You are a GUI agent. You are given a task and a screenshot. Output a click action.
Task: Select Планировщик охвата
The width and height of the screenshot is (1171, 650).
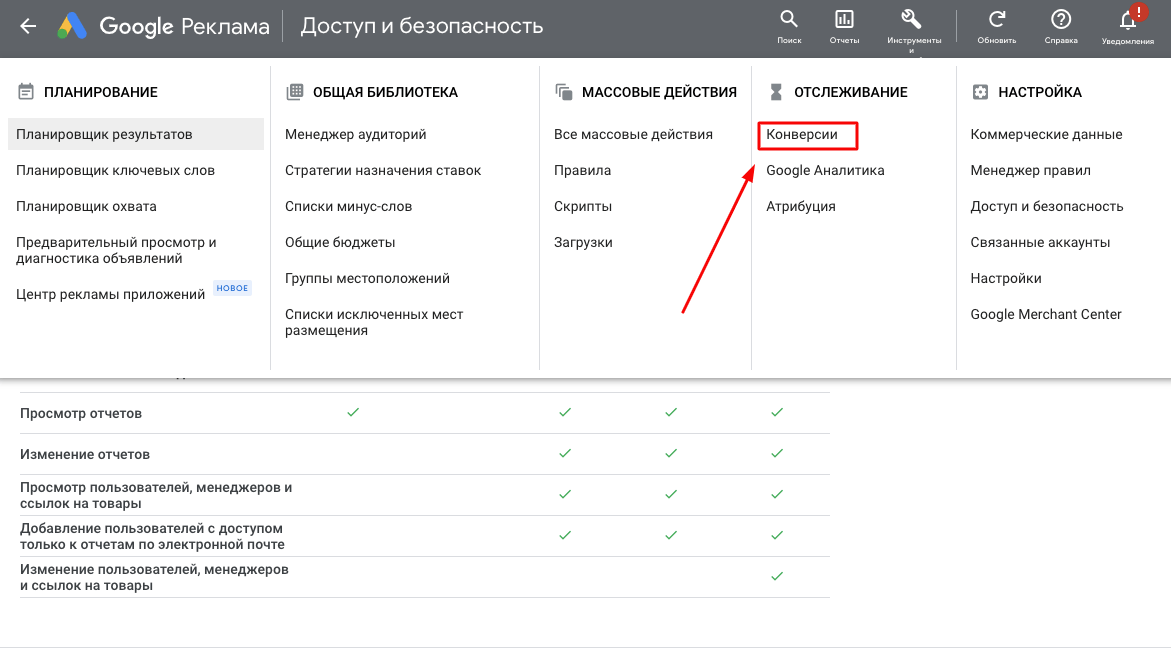click(x=86, y=206)
